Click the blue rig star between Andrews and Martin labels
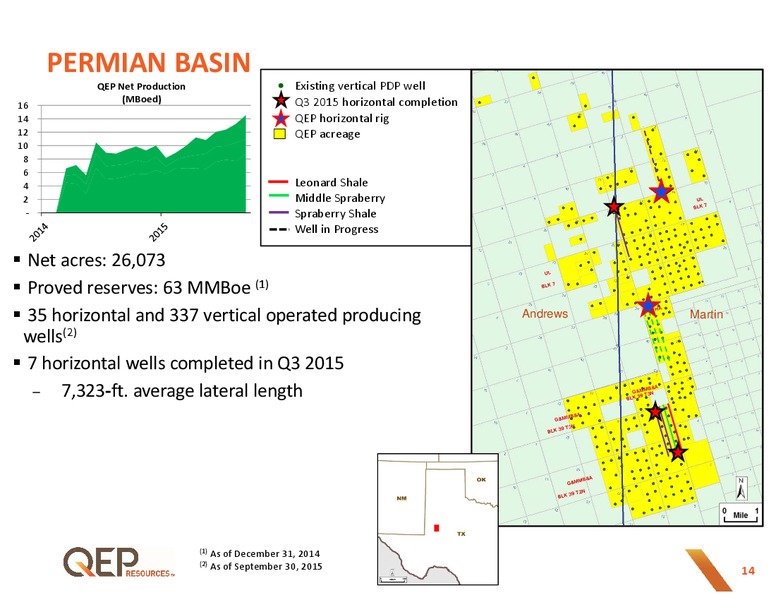Screen dimensions: 776x600 pos(648,306)
